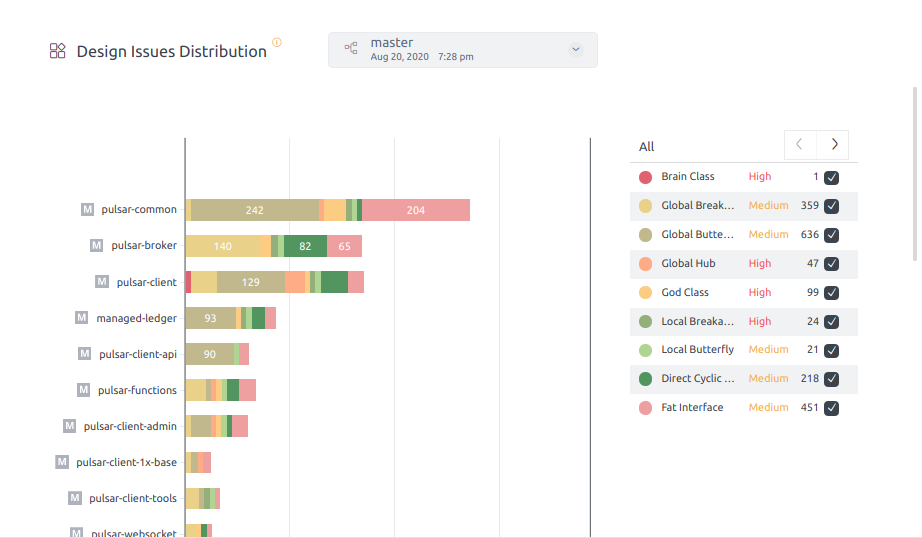Select the All legend header
The height and width of the screenshot is (538, 922).
(x=647, y=147)
